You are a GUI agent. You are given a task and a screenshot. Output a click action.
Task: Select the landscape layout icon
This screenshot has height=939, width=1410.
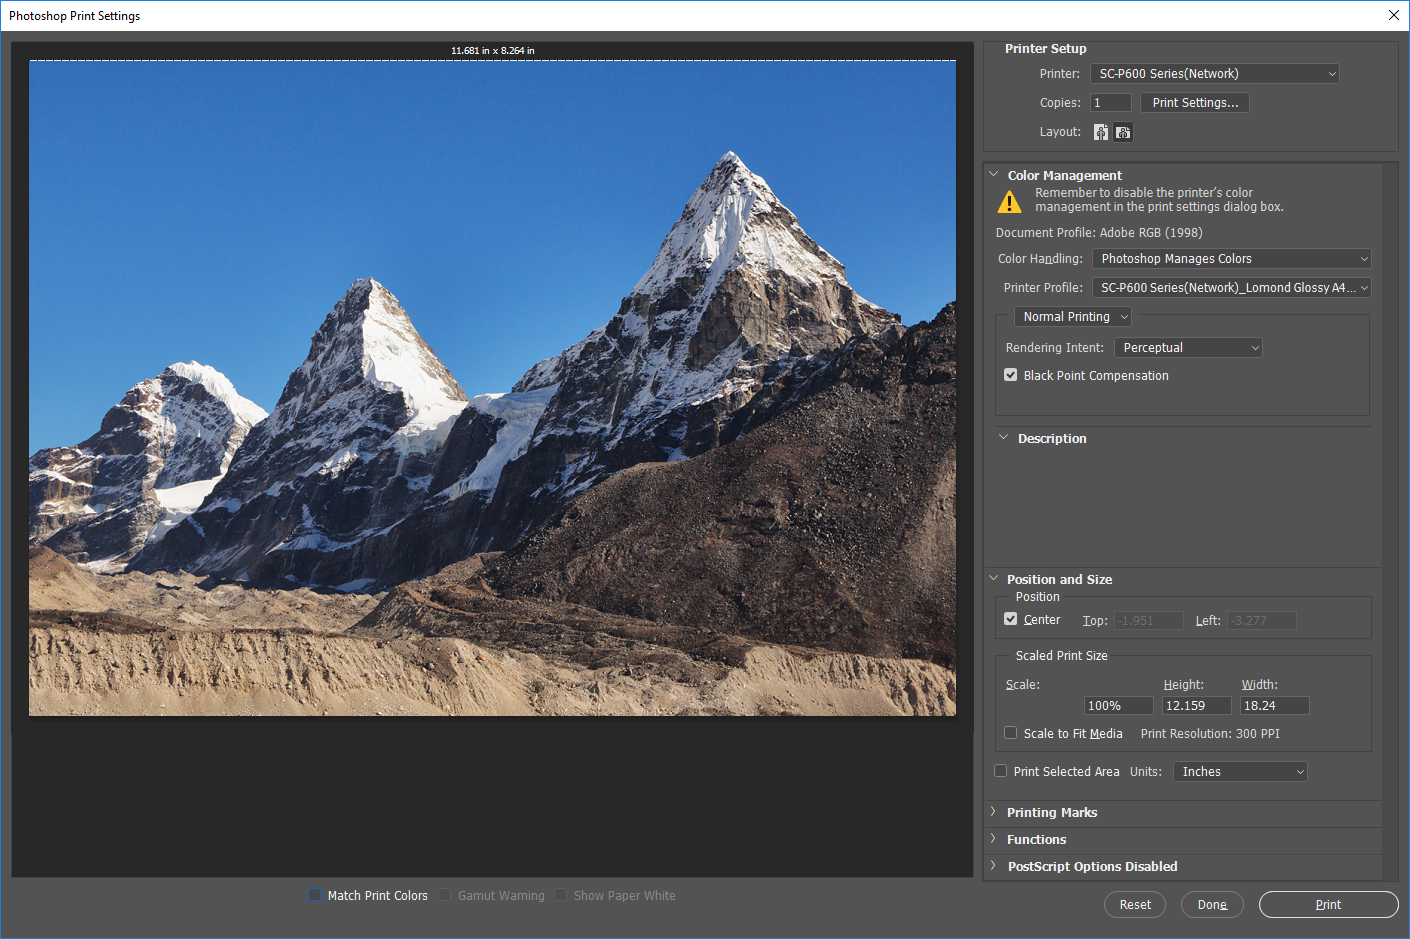1122,131
